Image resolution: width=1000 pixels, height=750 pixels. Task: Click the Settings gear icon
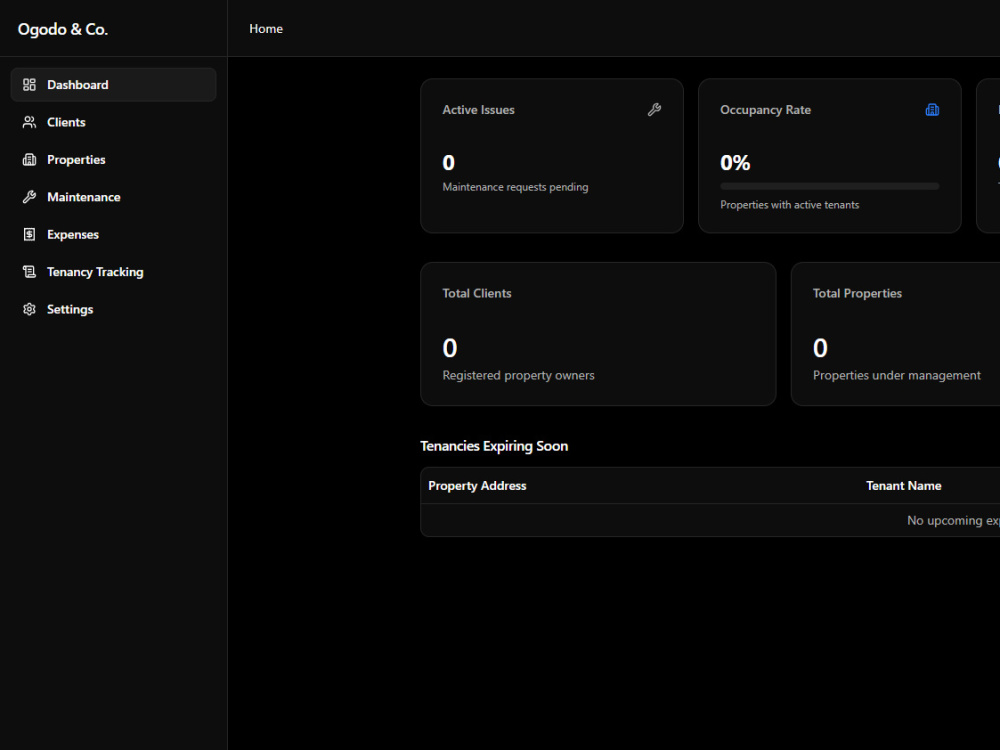(29, 309)
